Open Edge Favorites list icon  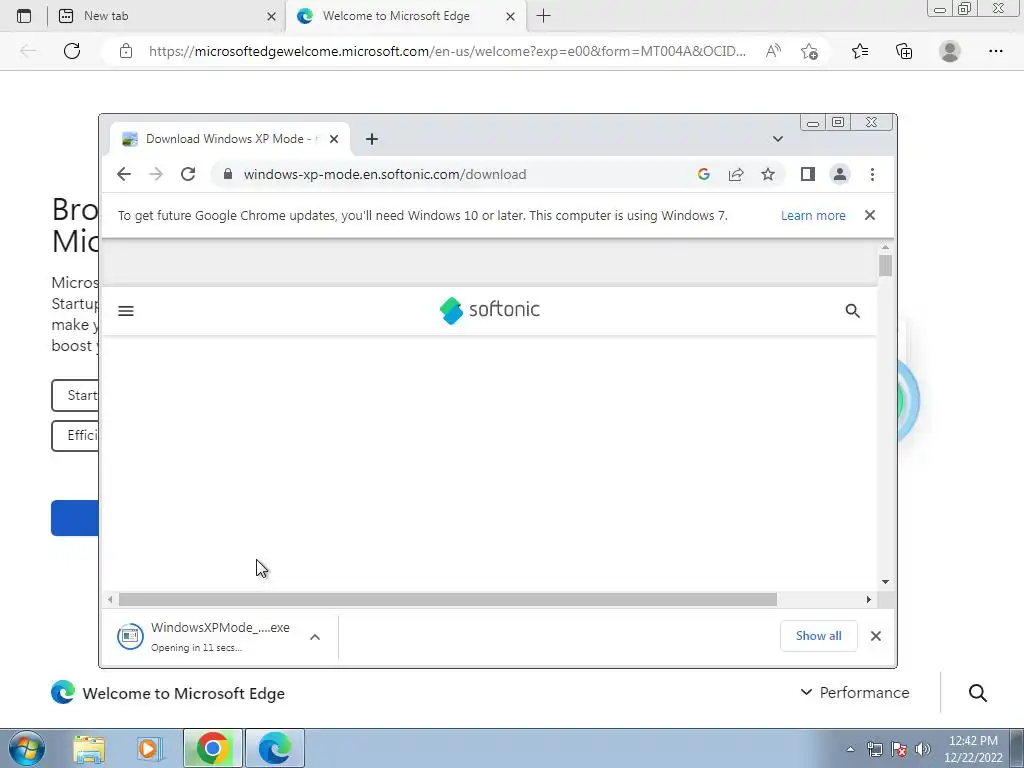coord(860,51)
